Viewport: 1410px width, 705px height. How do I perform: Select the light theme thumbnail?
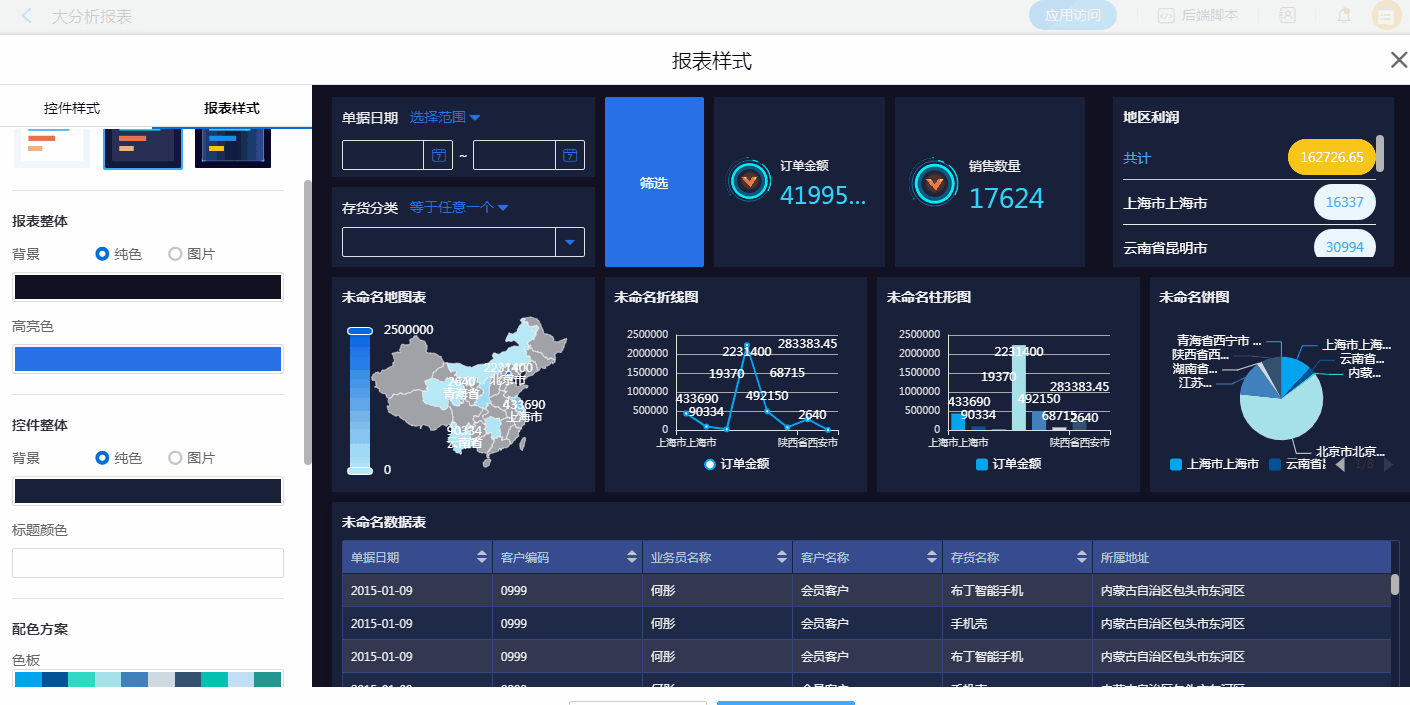[51, 147]
